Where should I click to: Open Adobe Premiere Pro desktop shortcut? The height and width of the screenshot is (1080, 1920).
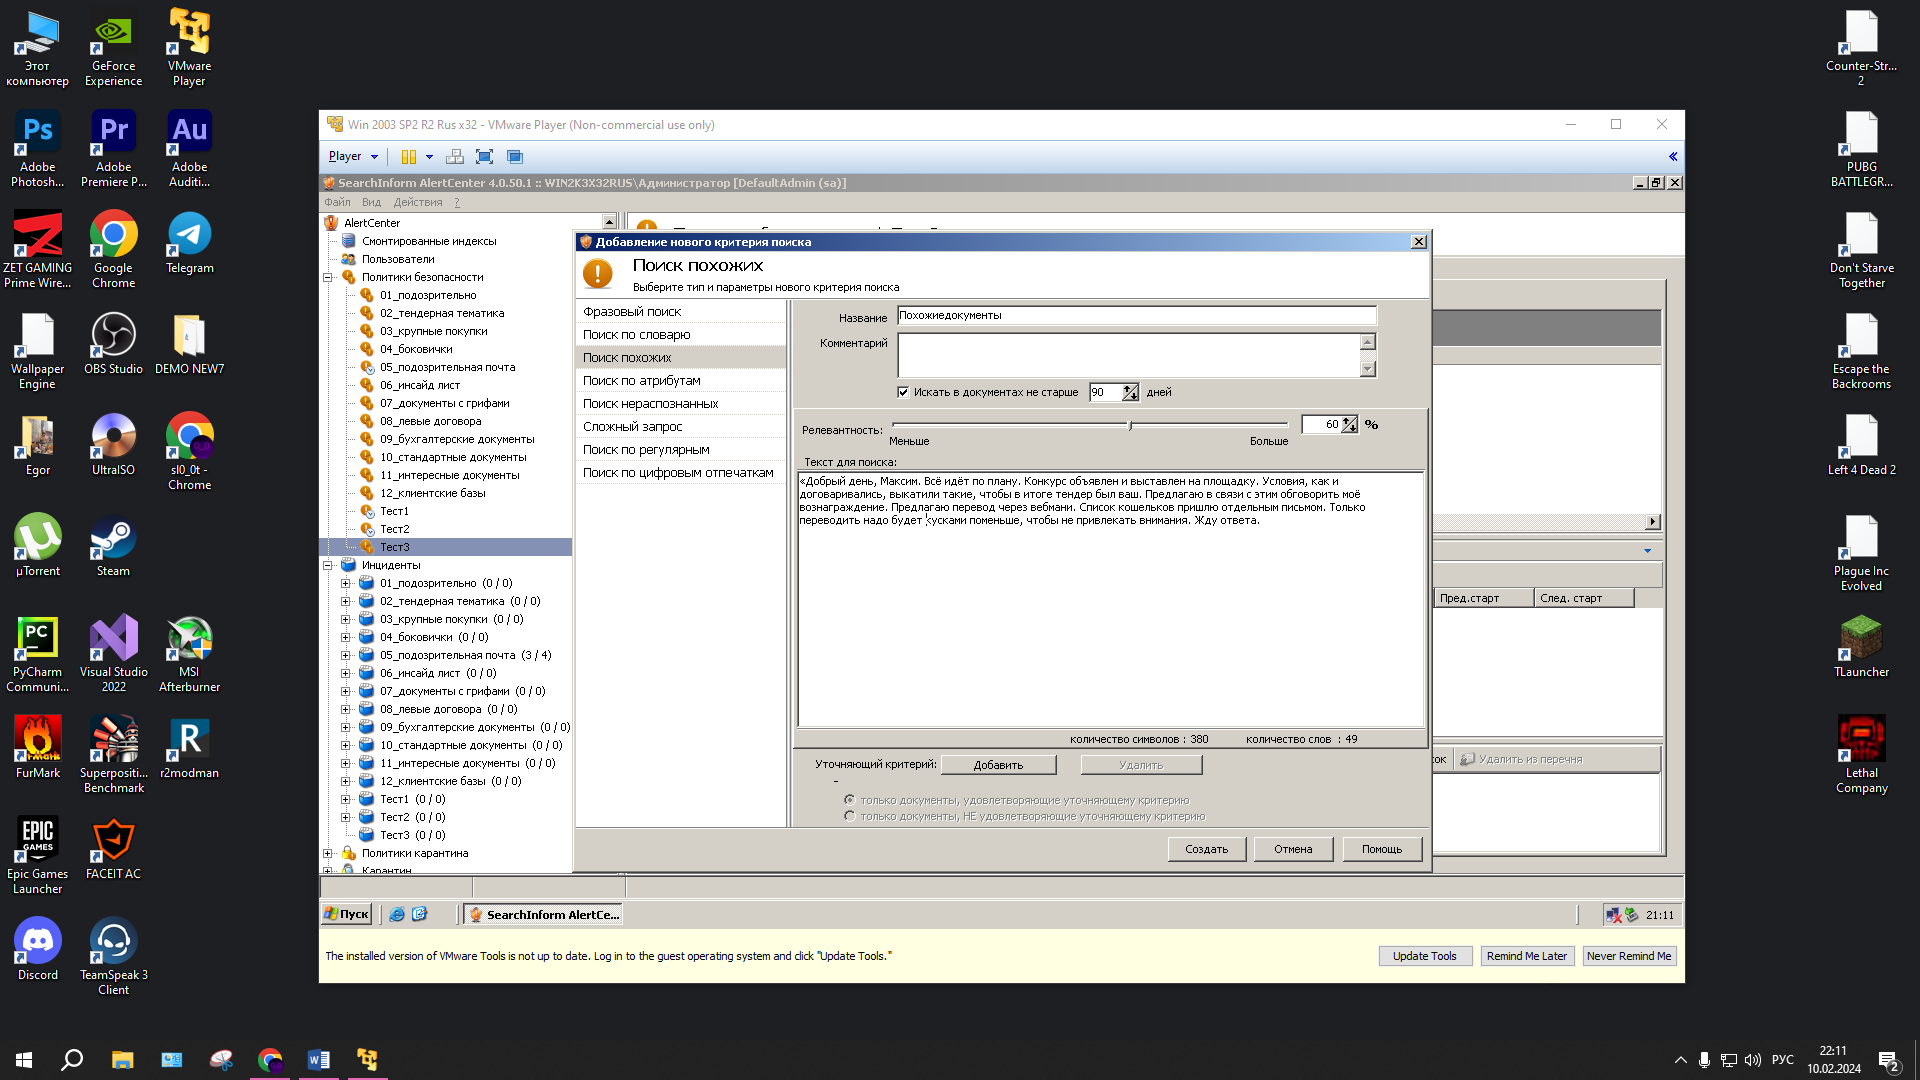tap(113, 149)
